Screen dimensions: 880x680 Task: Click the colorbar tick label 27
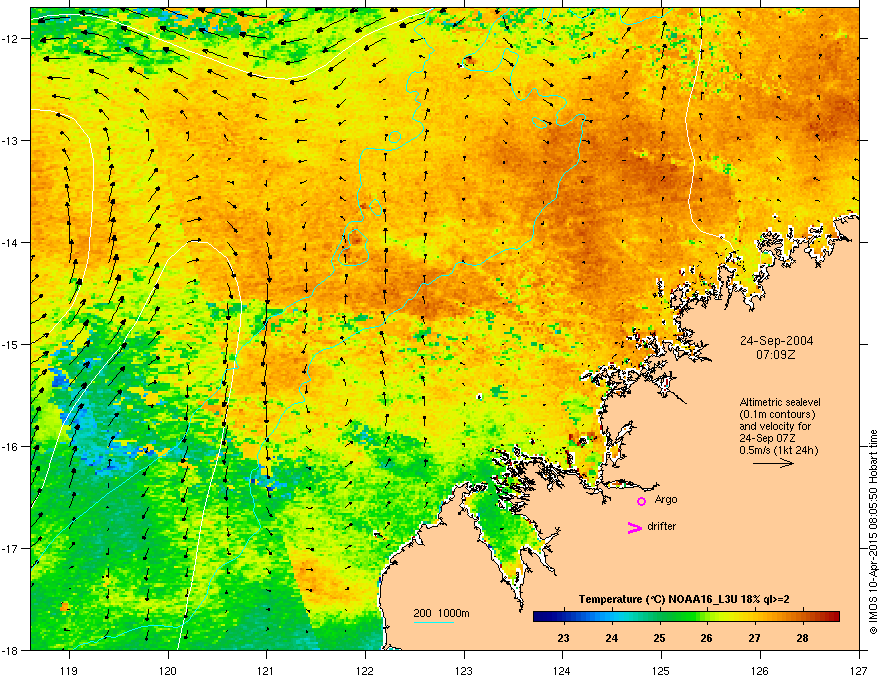[x=754, y=638]
